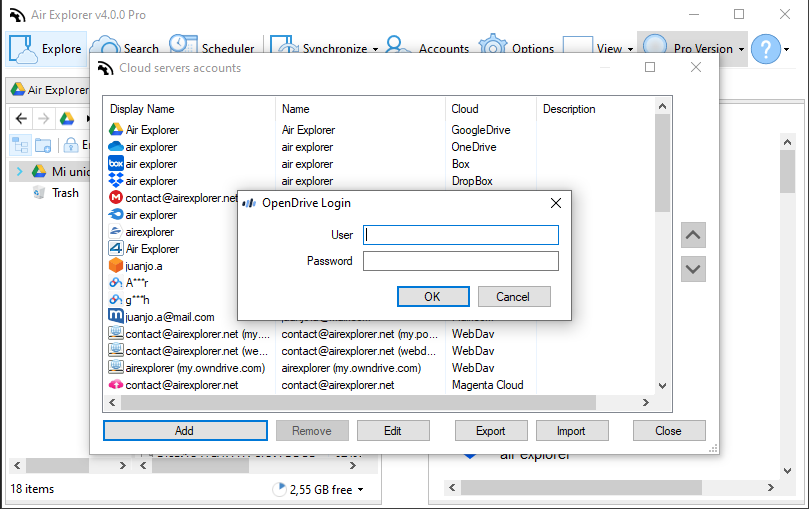The height and width of the screenshot is (509, 809).
Task: Select Trash in the folder tree
Action: (65, 193)
